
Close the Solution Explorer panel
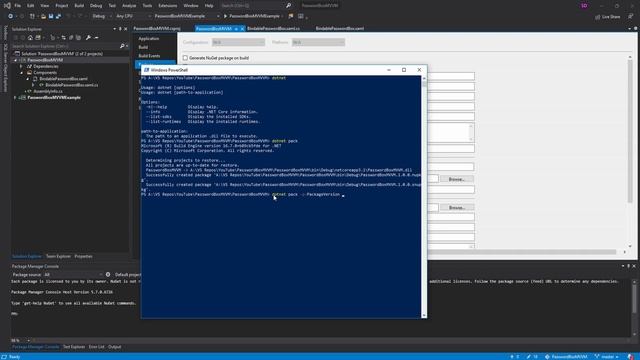pos(125,29)
